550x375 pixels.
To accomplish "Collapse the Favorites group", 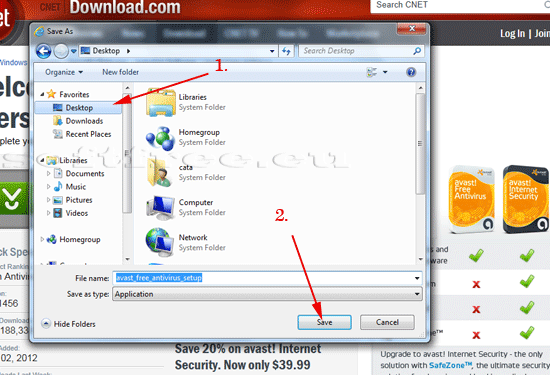I will [x=42, y=94].
